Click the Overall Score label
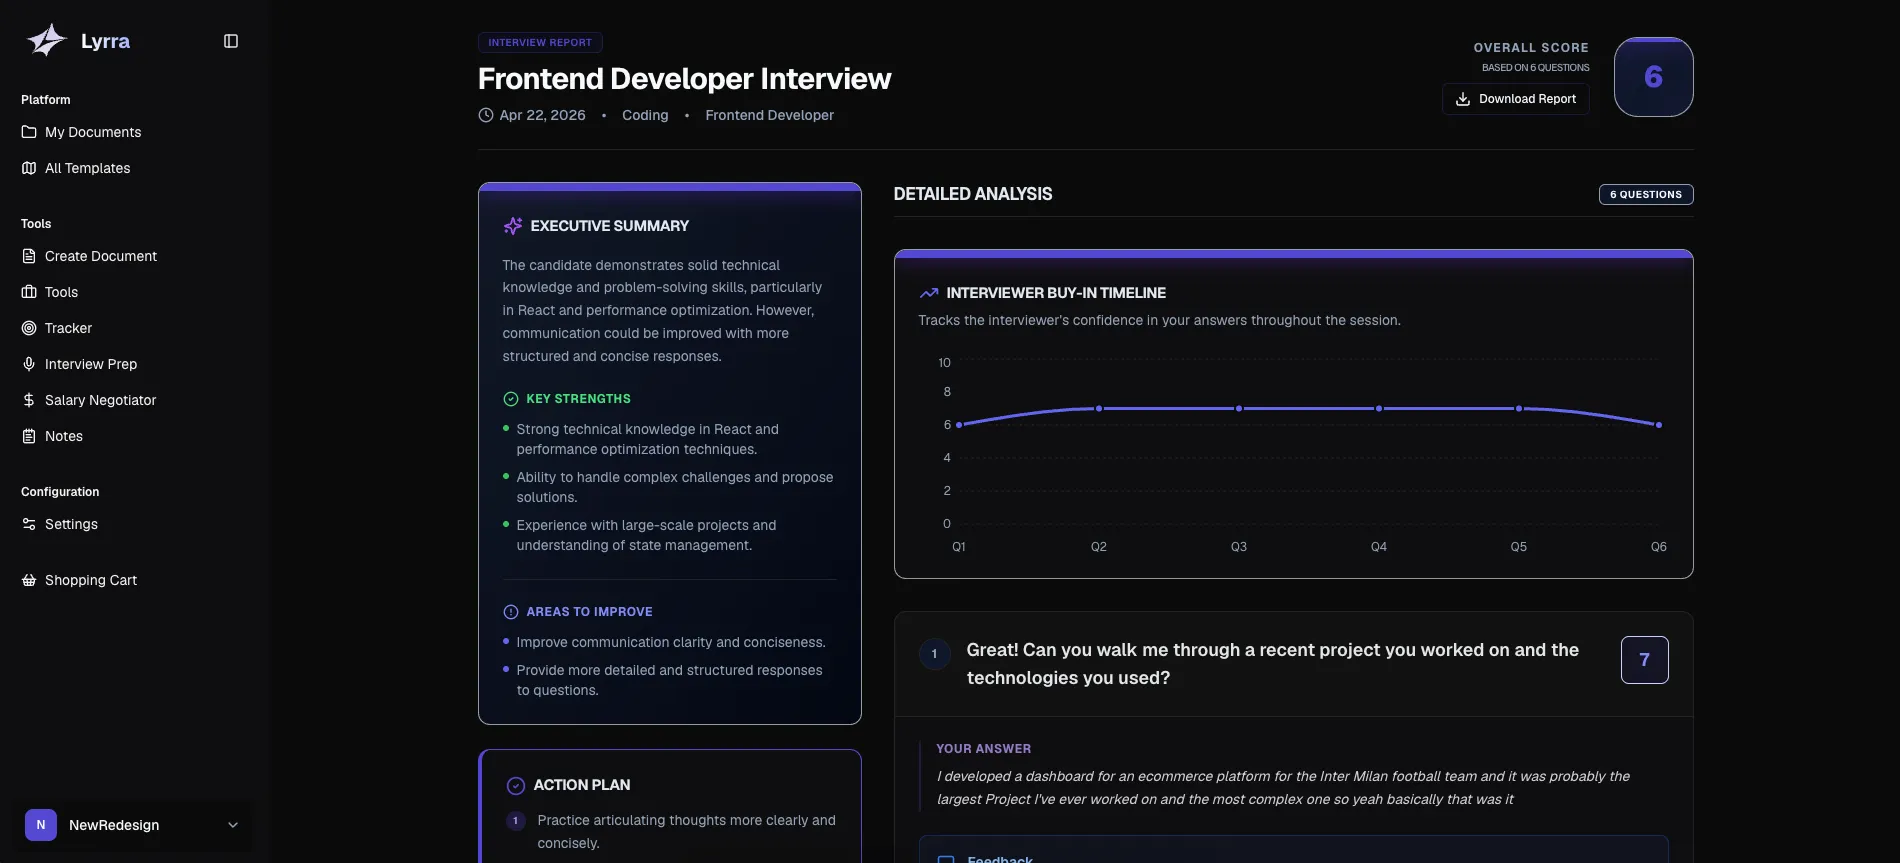The width and height of the screenshot is (1900, 863). point(1531,48)
